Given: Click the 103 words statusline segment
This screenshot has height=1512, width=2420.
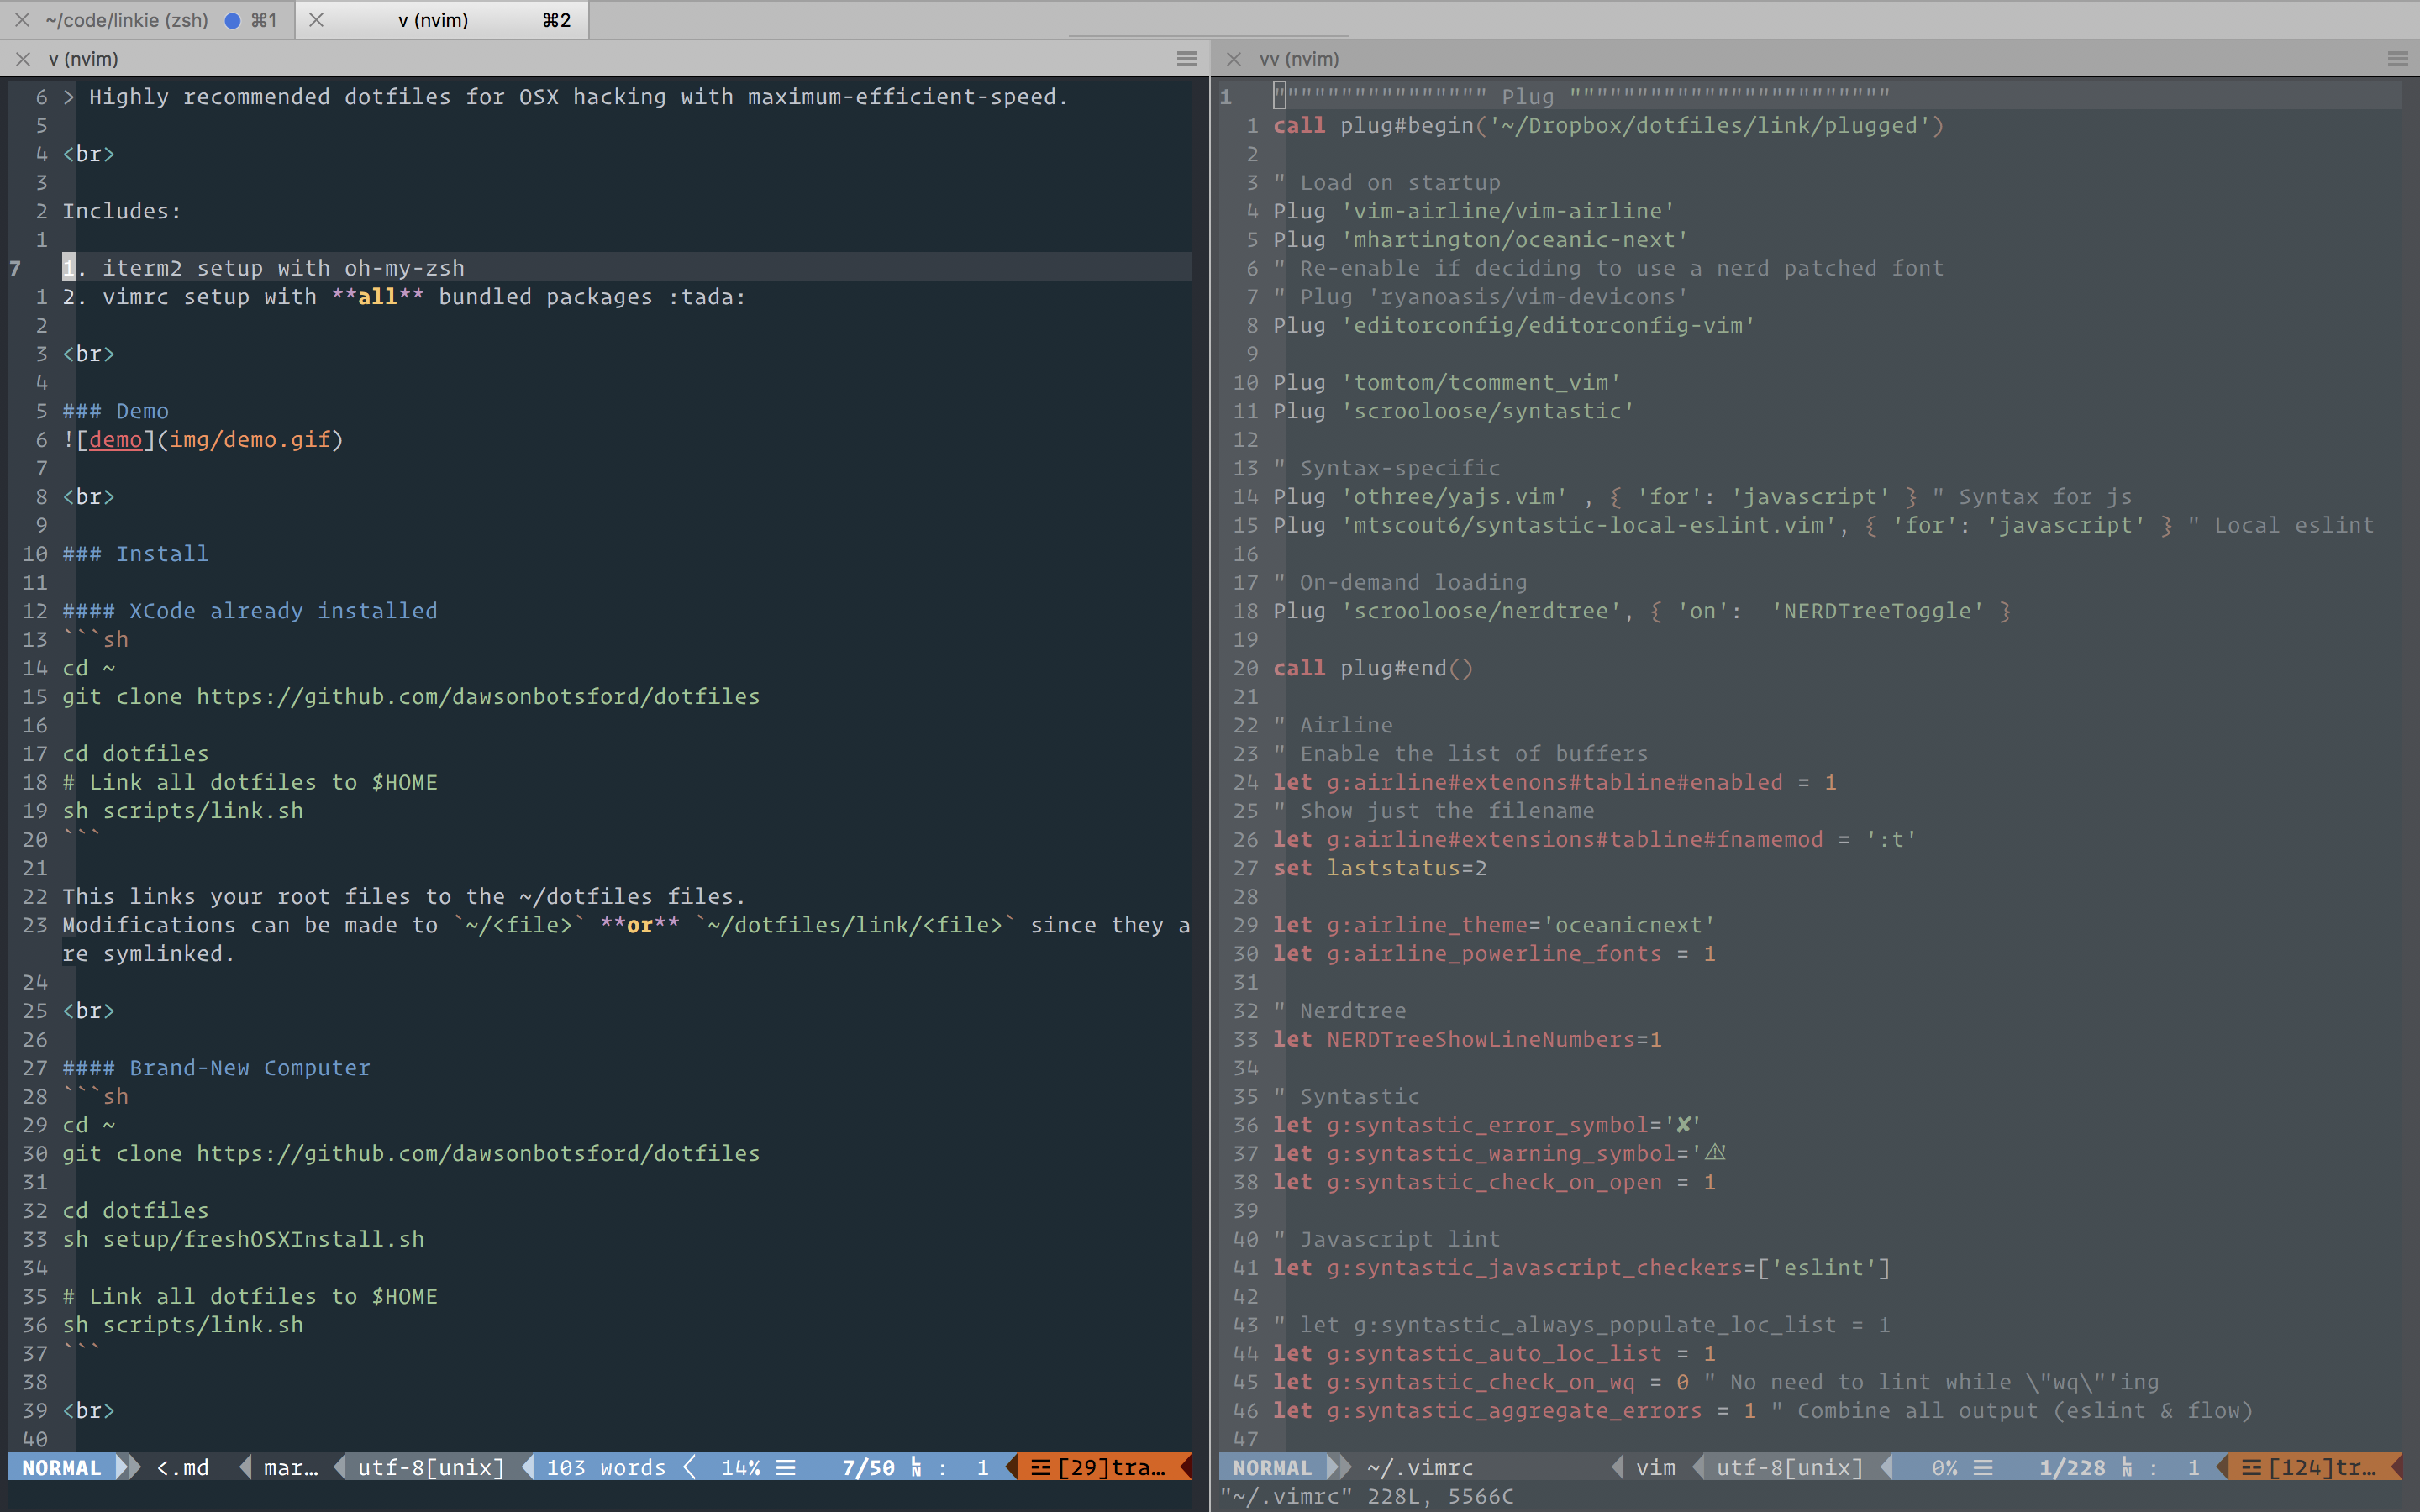Looking at the screenshot, I should (606, 1467).
